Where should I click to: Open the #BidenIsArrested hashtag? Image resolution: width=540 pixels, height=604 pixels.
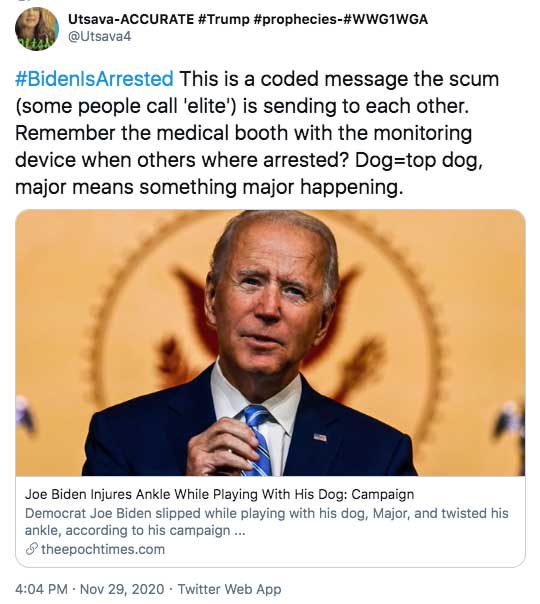coord(94,79)
